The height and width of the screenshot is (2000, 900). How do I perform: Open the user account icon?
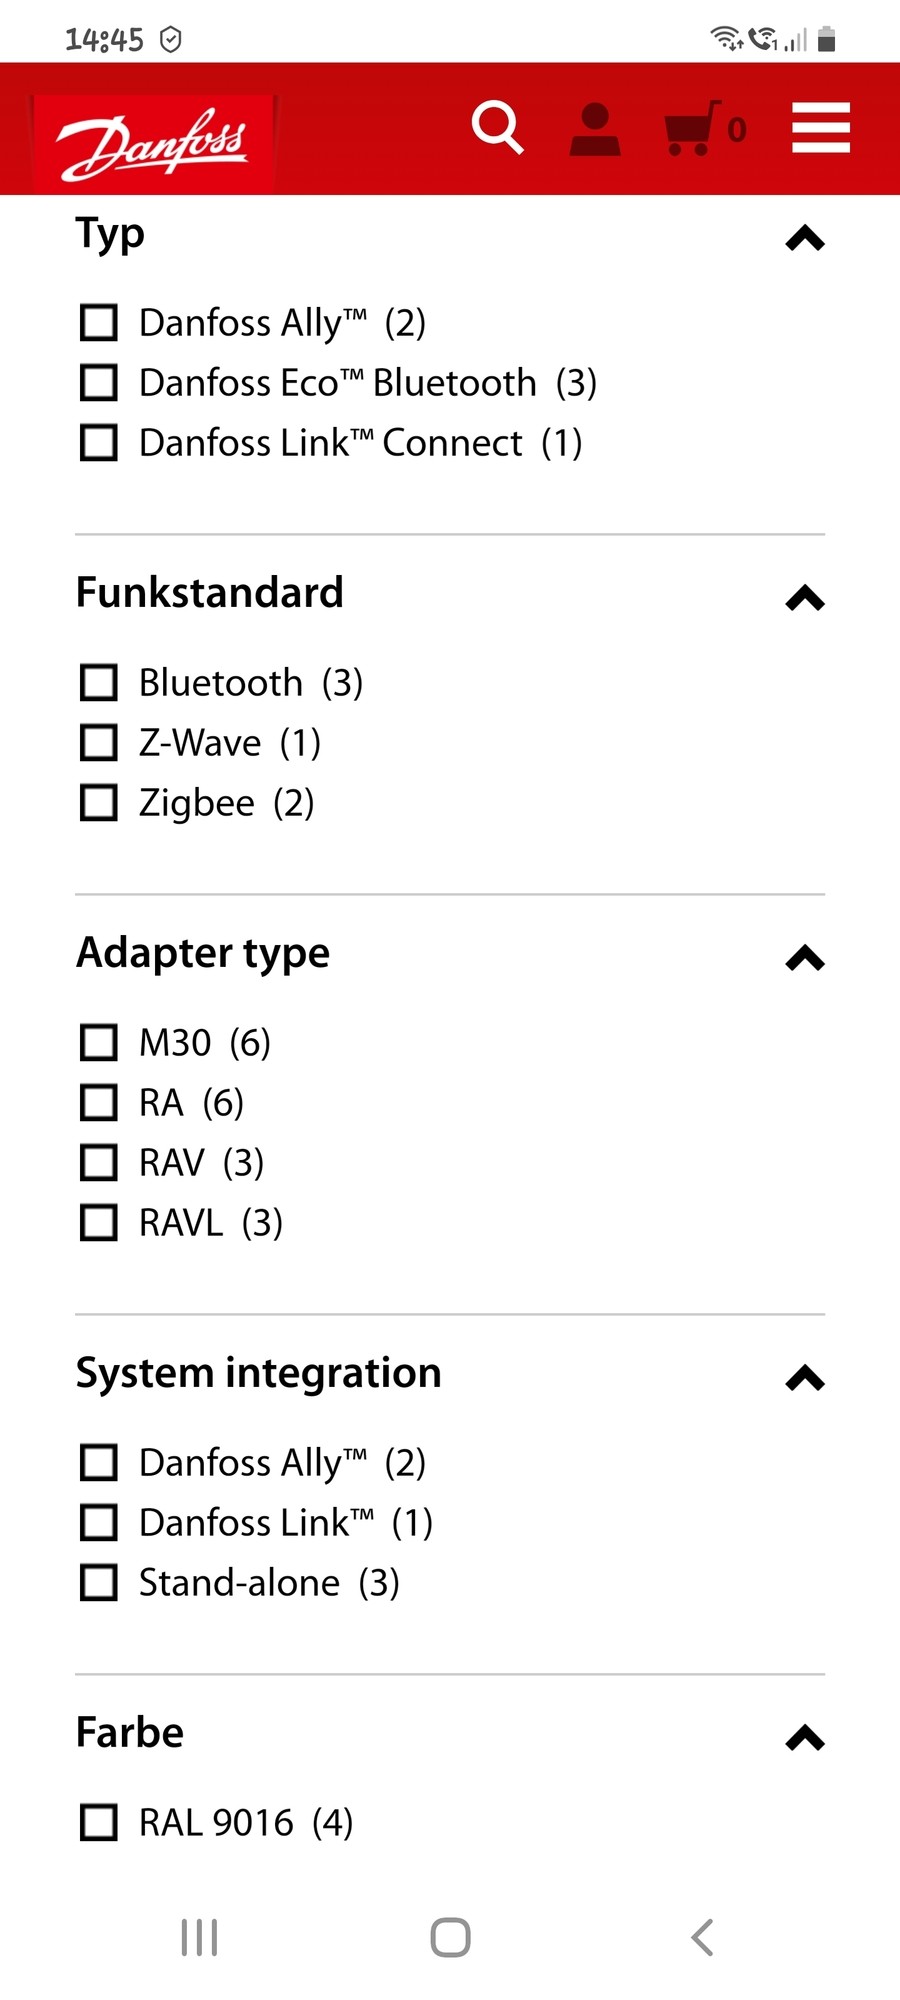click(595, 129)
